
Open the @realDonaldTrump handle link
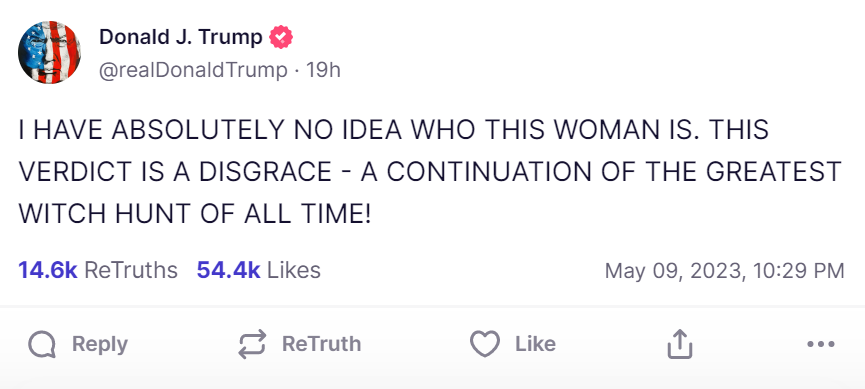point(193,71)
